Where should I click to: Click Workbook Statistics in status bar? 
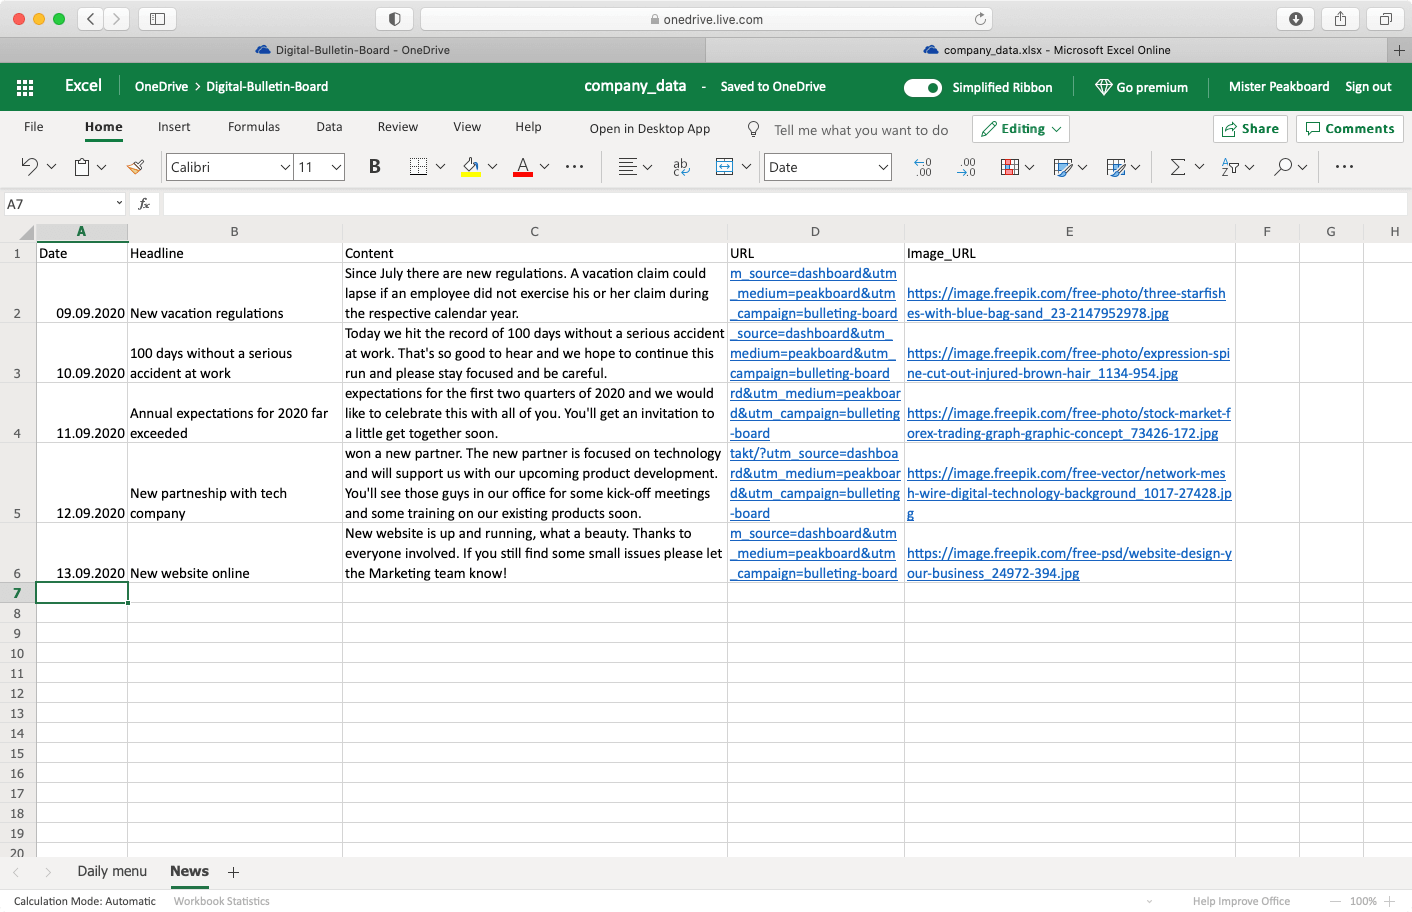pos(222,901)
